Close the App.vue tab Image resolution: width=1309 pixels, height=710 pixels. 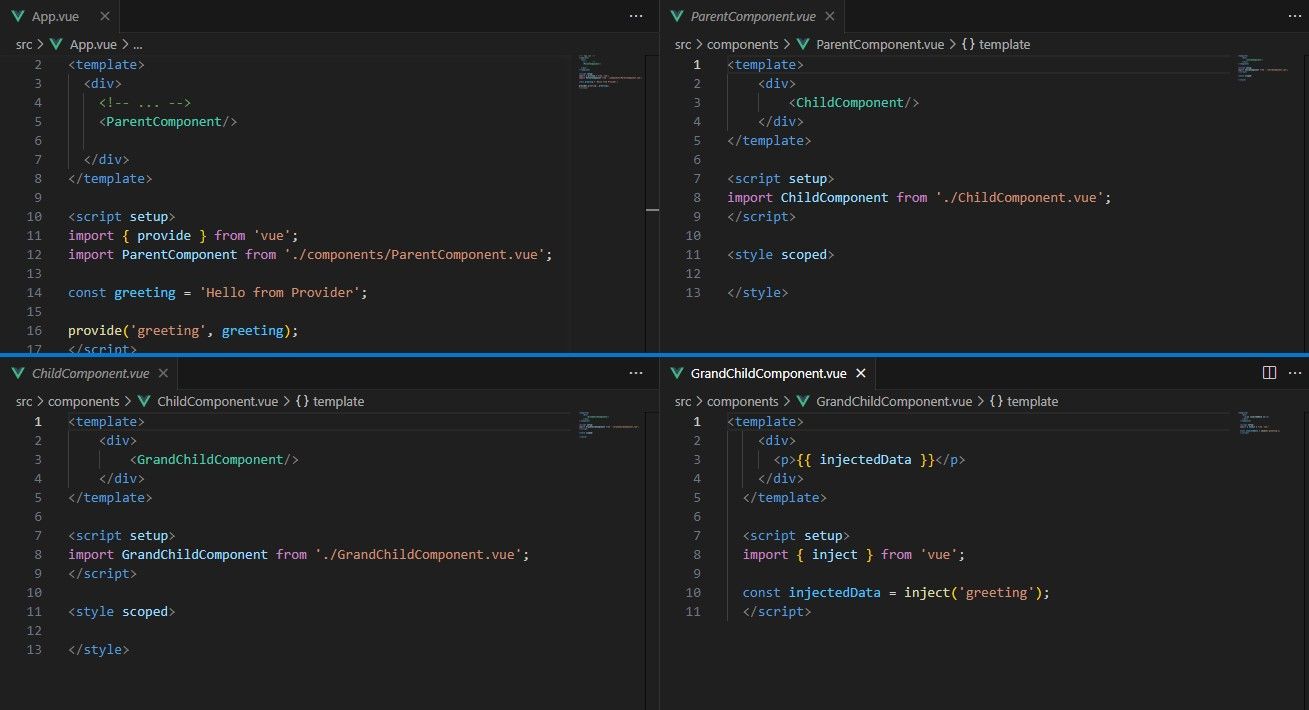point(104,16)
